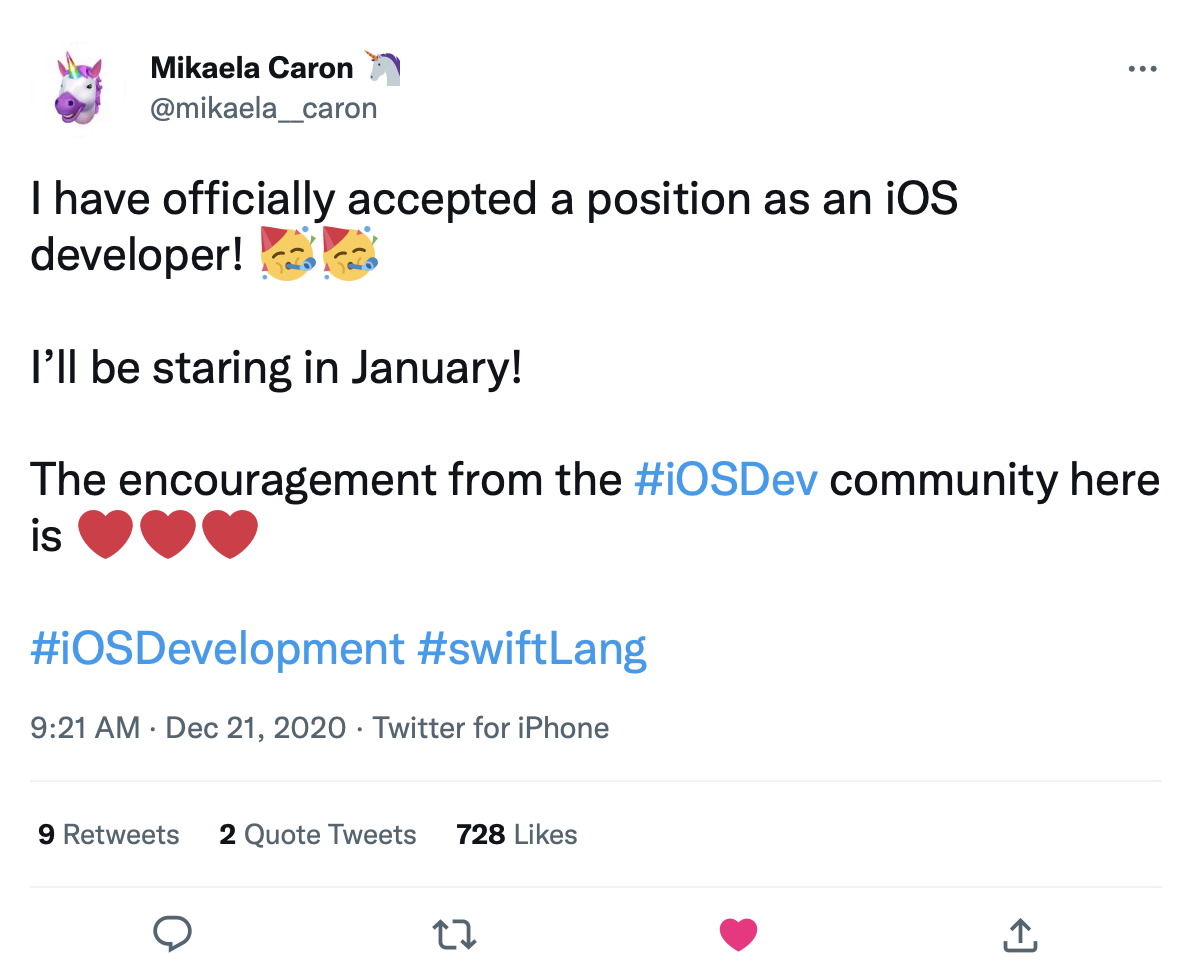Click the Mikaela Caron display name
The image size is (1192, 974).
click(251, 68)
